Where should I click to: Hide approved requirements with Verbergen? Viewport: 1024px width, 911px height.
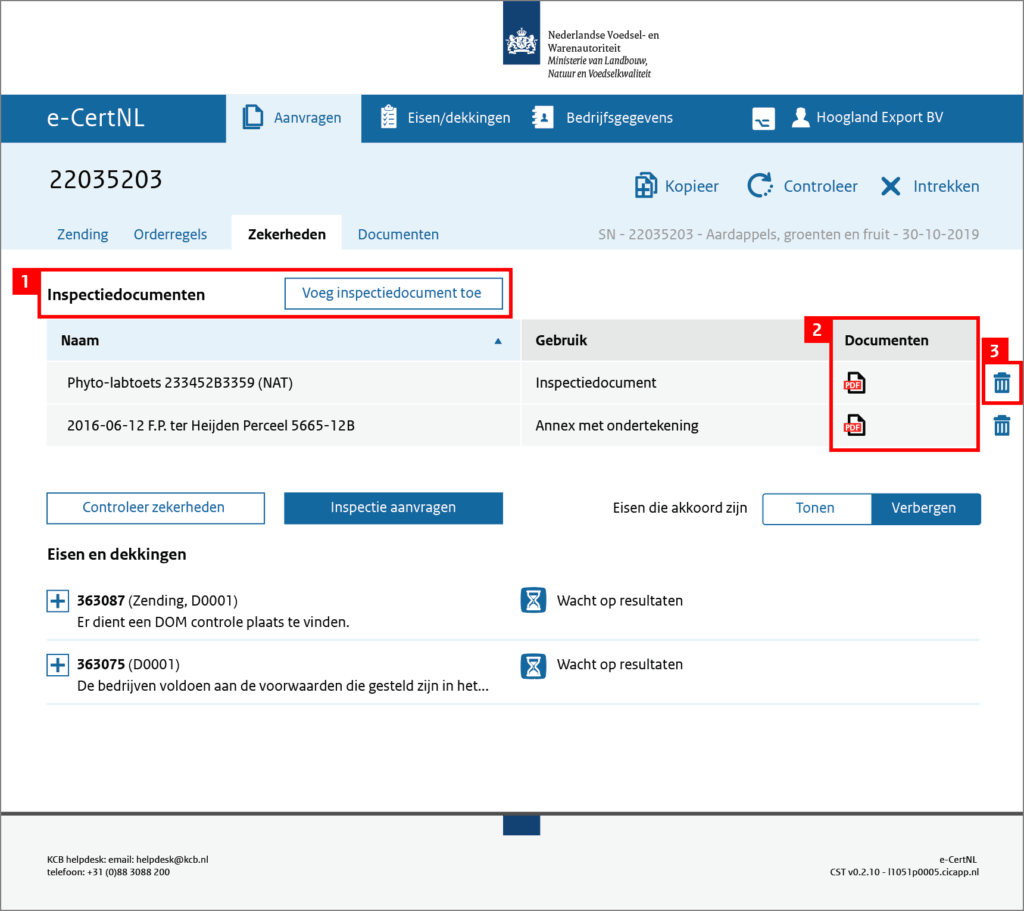(x=925, y=508)
